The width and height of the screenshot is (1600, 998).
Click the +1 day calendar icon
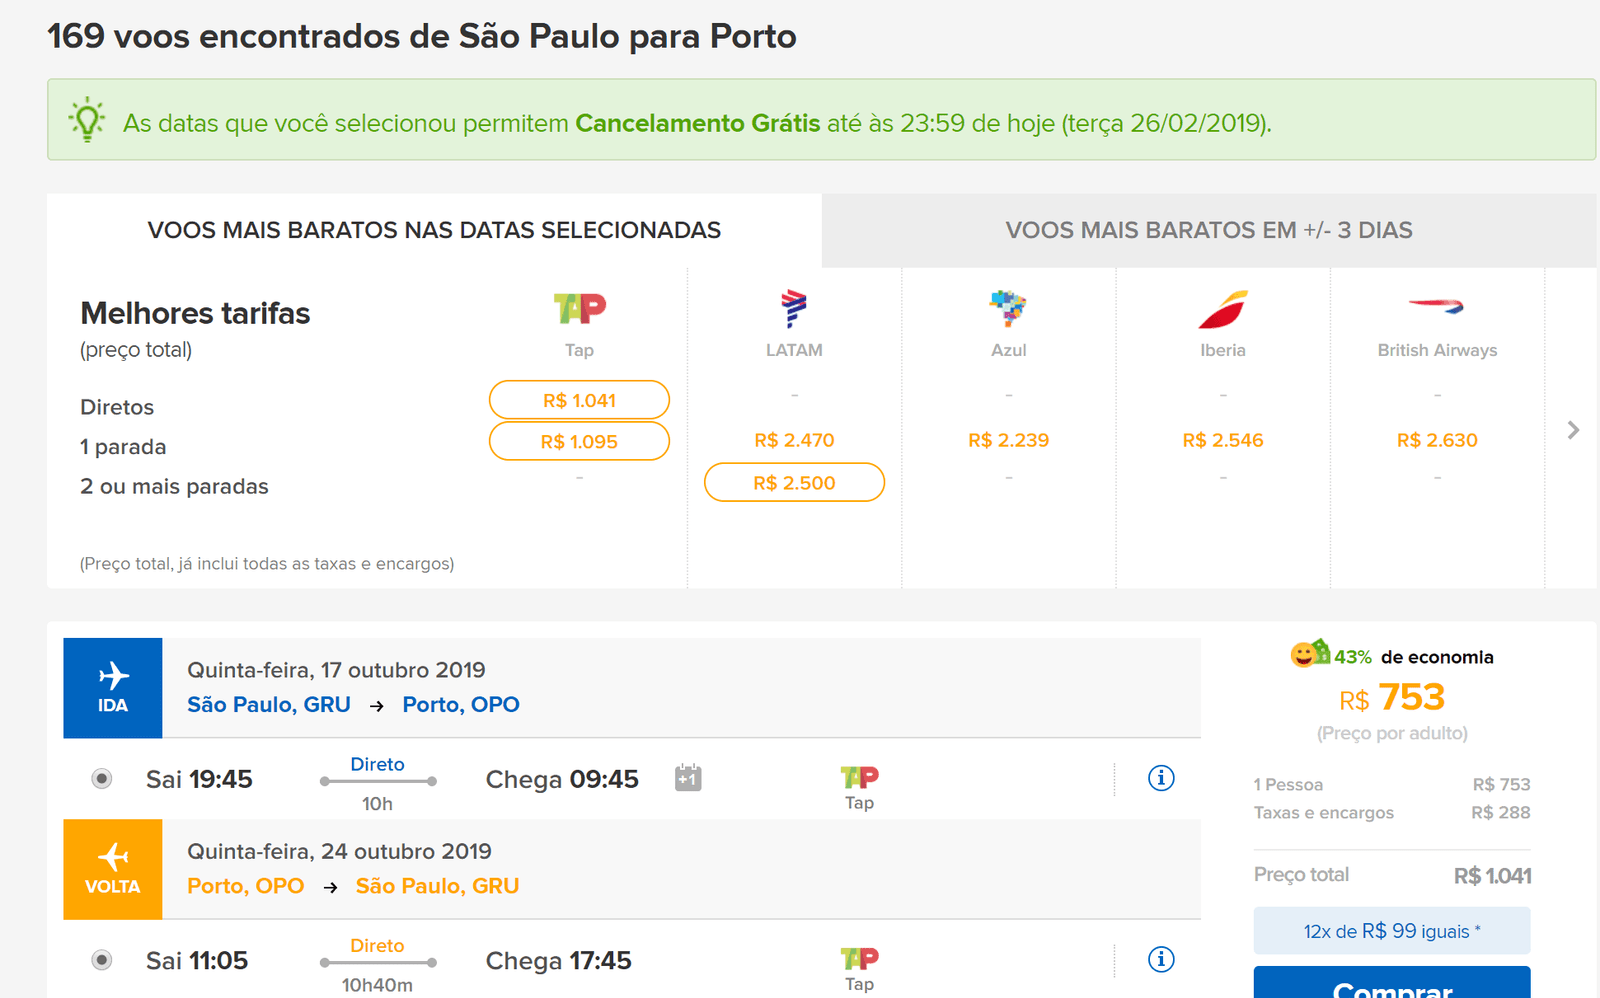[688, 778]
